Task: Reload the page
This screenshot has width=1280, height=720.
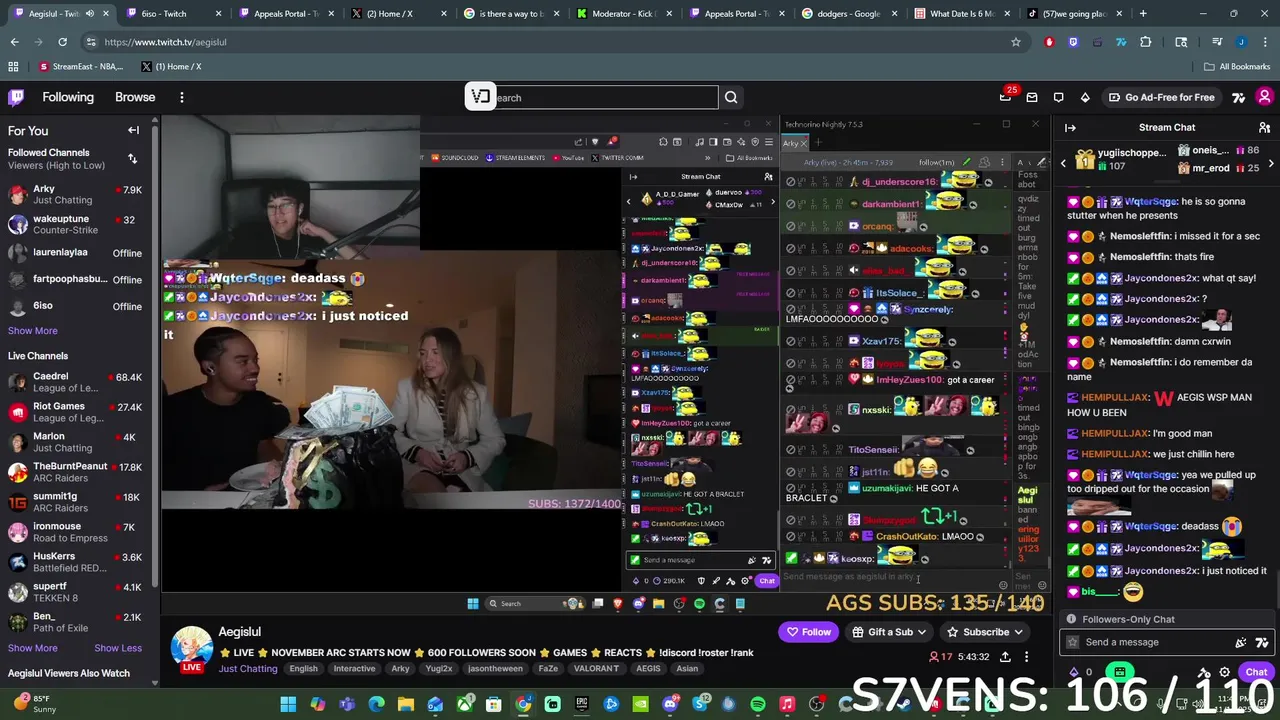Action: [x=62, y=42]
